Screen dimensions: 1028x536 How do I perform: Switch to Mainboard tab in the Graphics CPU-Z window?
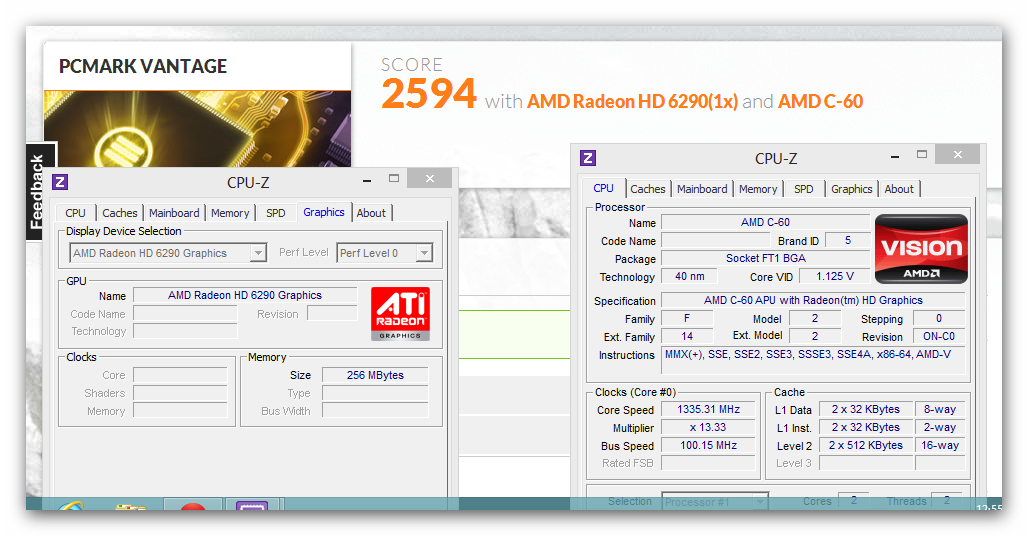click(174, 213)
